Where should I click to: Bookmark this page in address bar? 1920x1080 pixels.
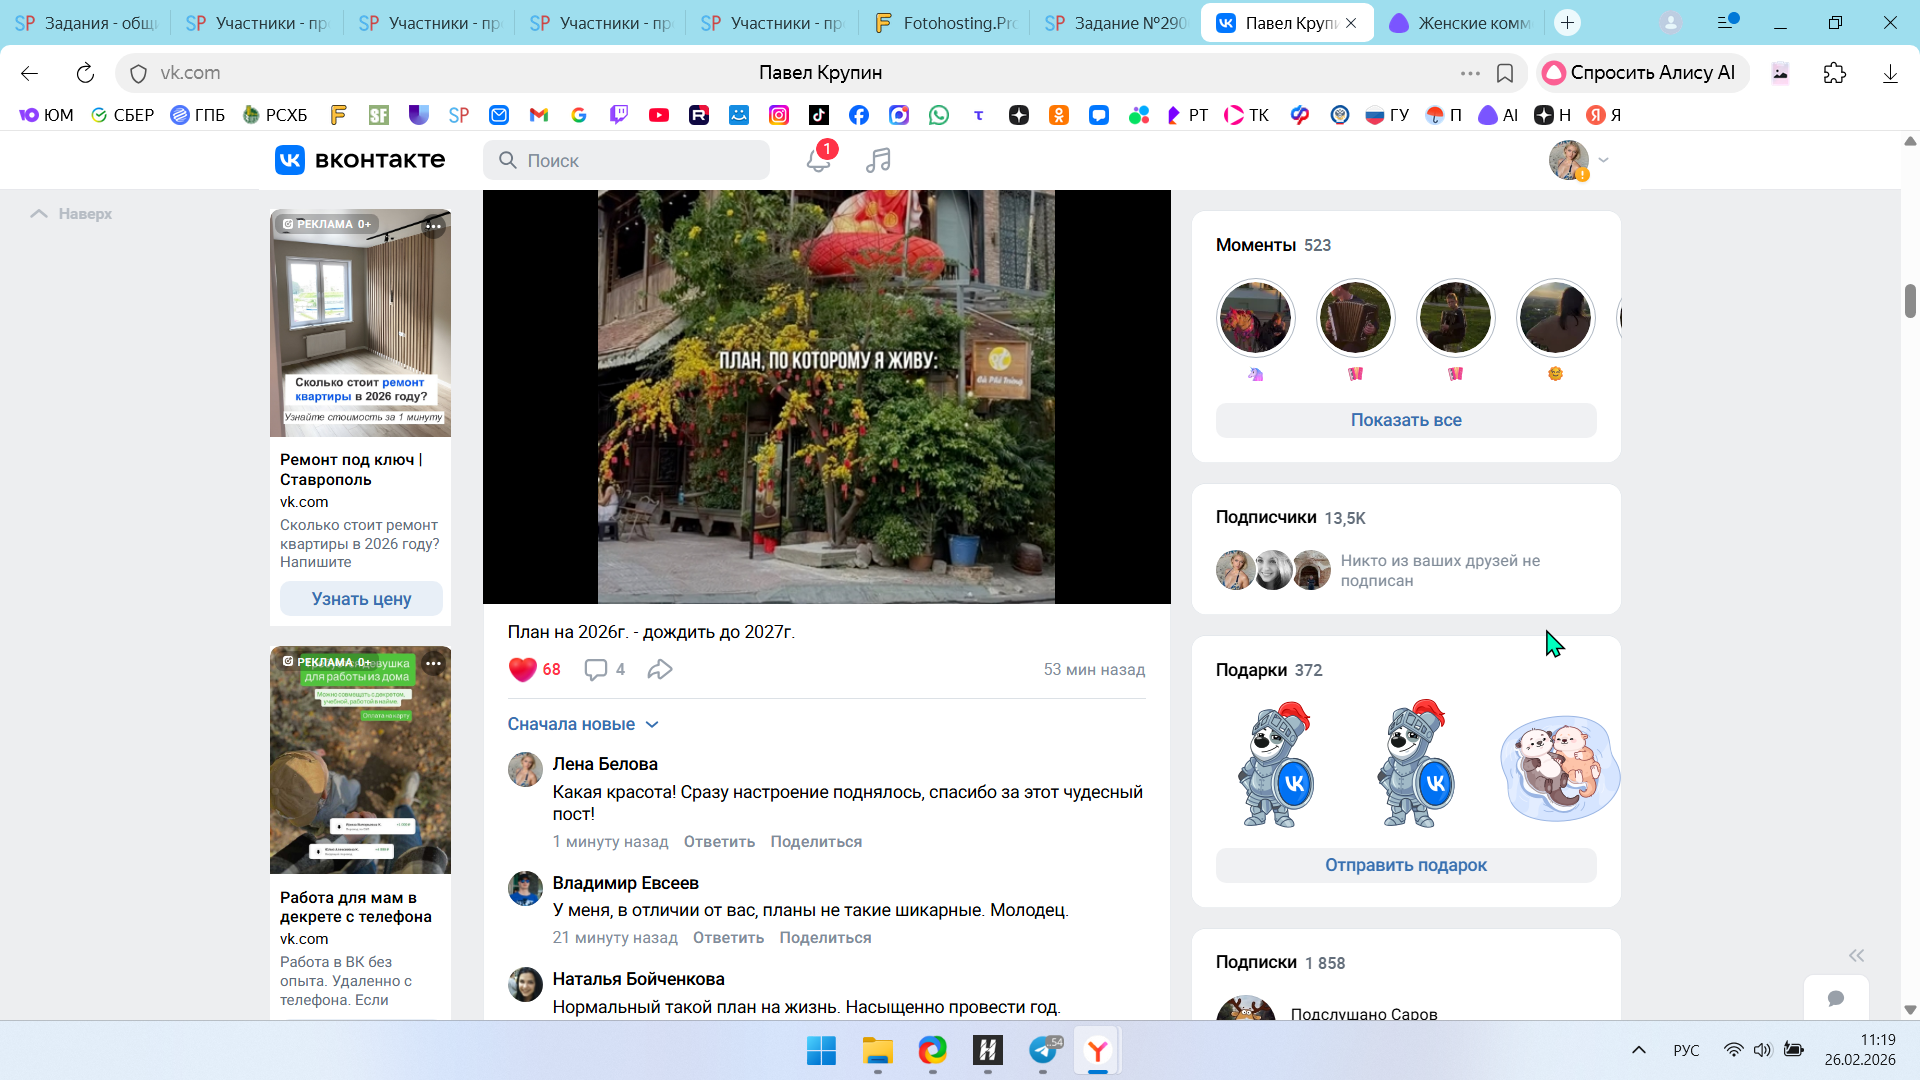(1504, 73)
